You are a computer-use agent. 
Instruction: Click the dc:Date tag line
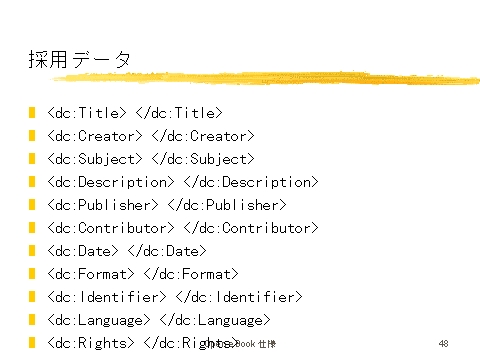[127, 251]
